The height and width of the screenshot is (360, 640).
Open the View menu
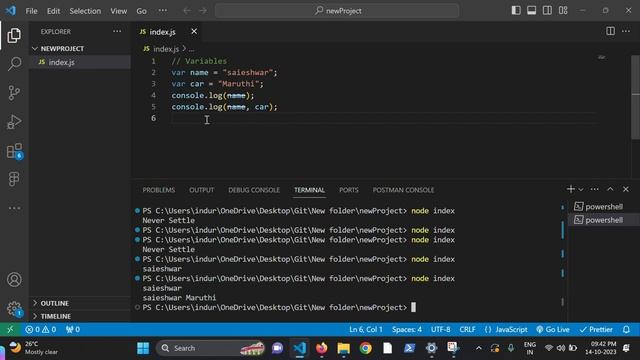click(118, 11)
